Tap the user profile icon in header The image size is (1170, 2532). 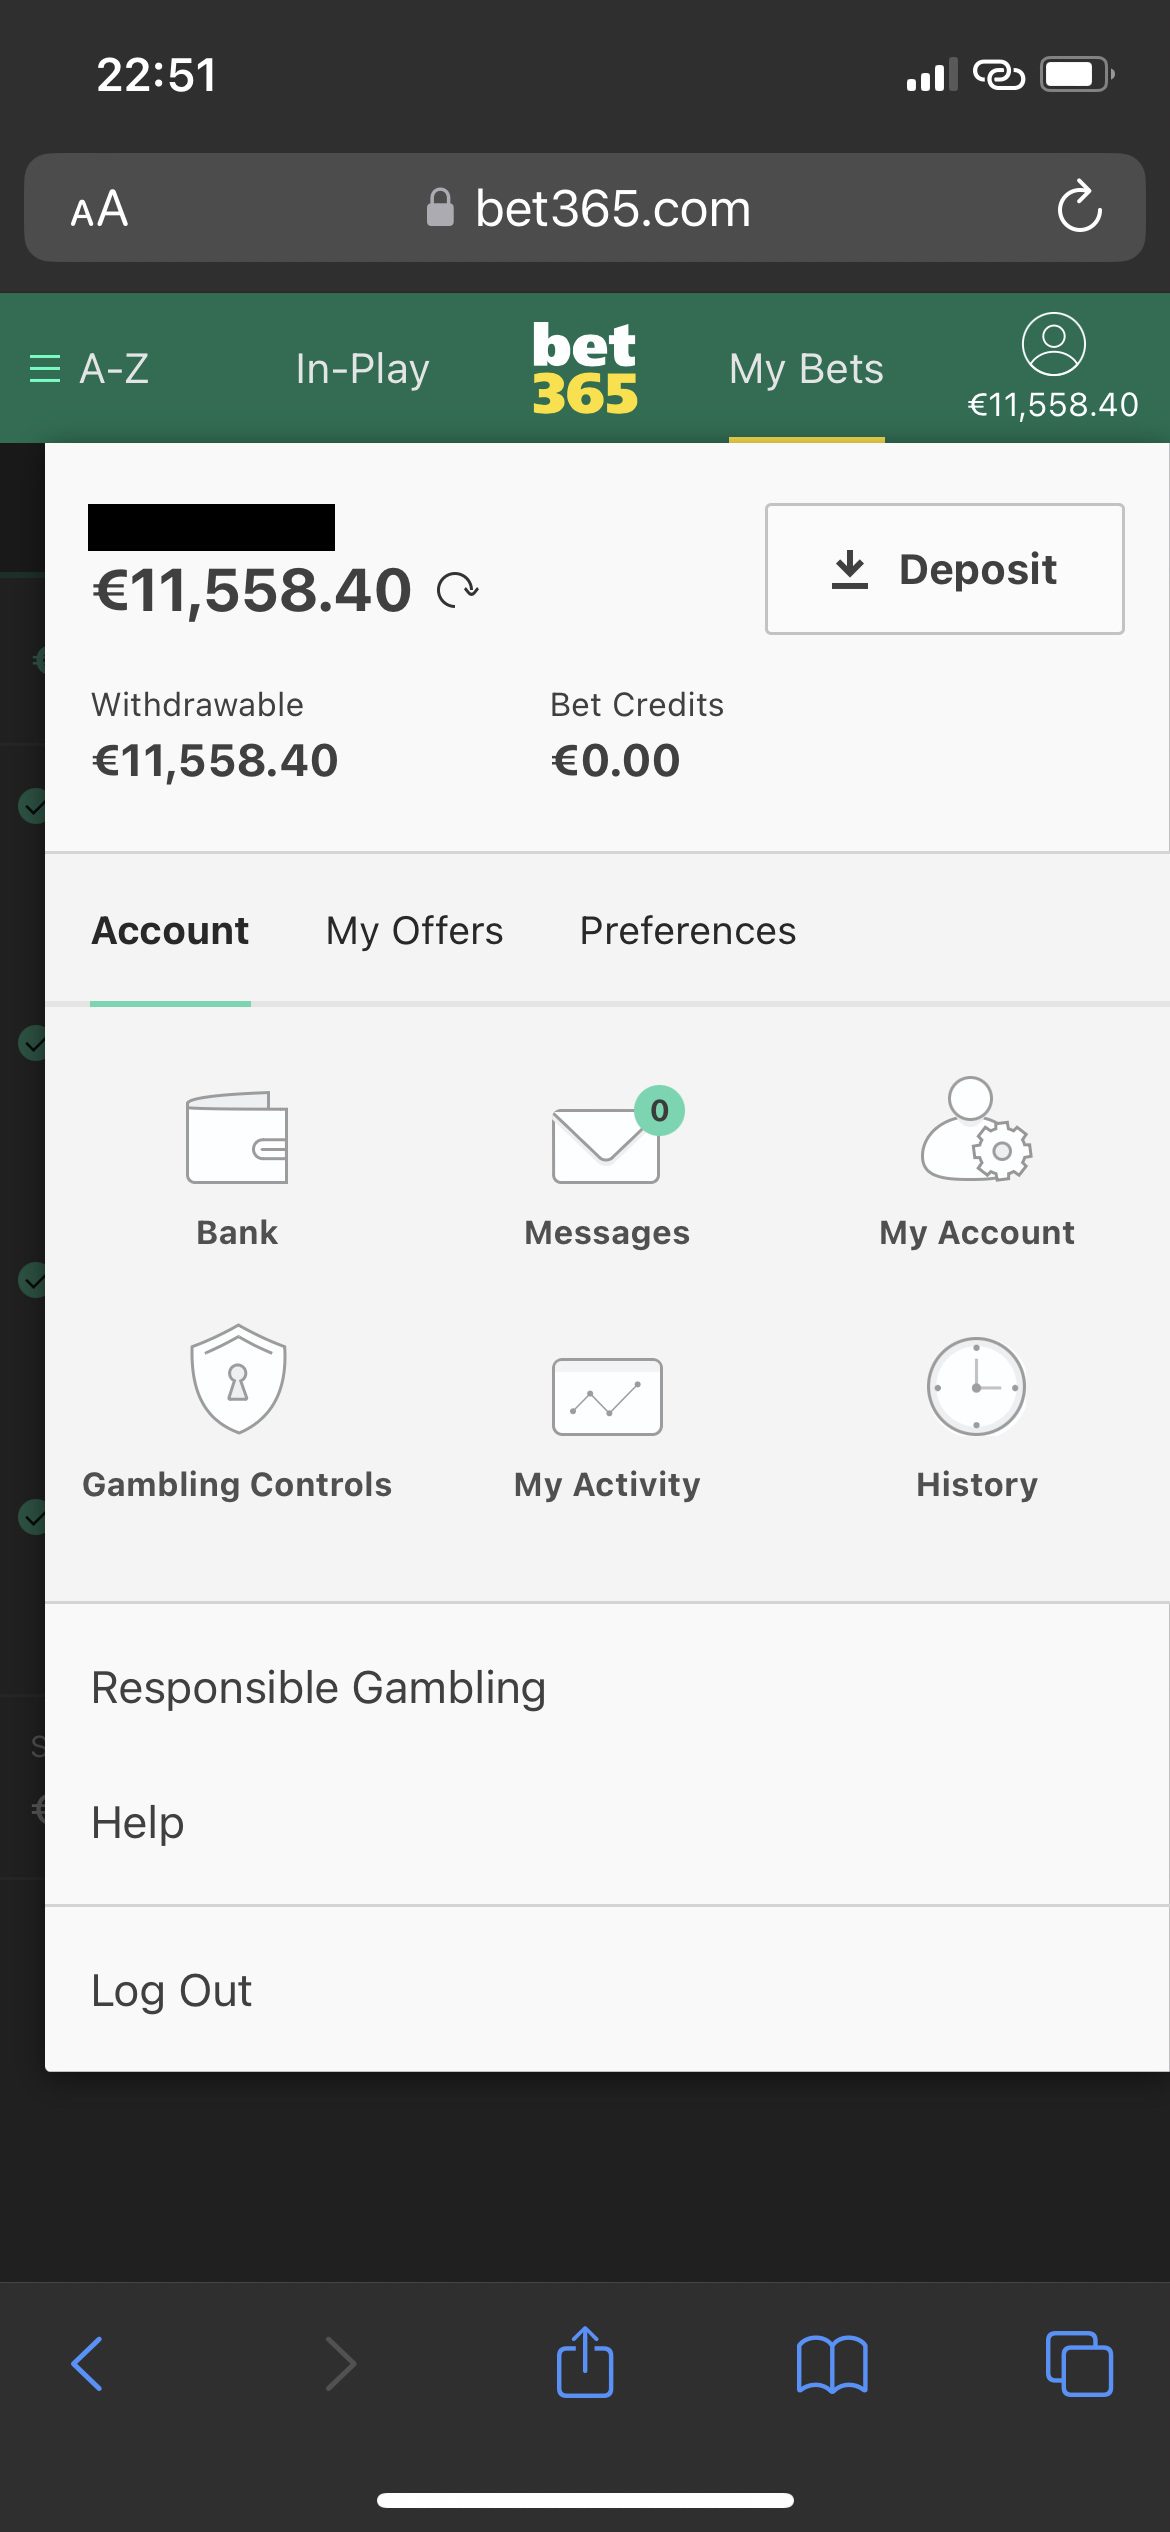[1053, 345]
